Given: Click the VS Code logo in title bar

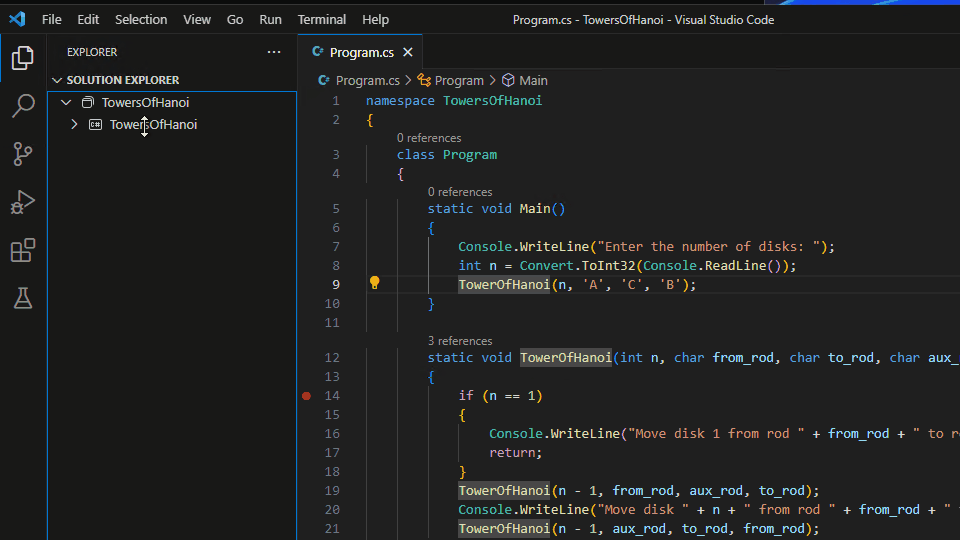Looking at the screenshot, I should click(17, 19).
